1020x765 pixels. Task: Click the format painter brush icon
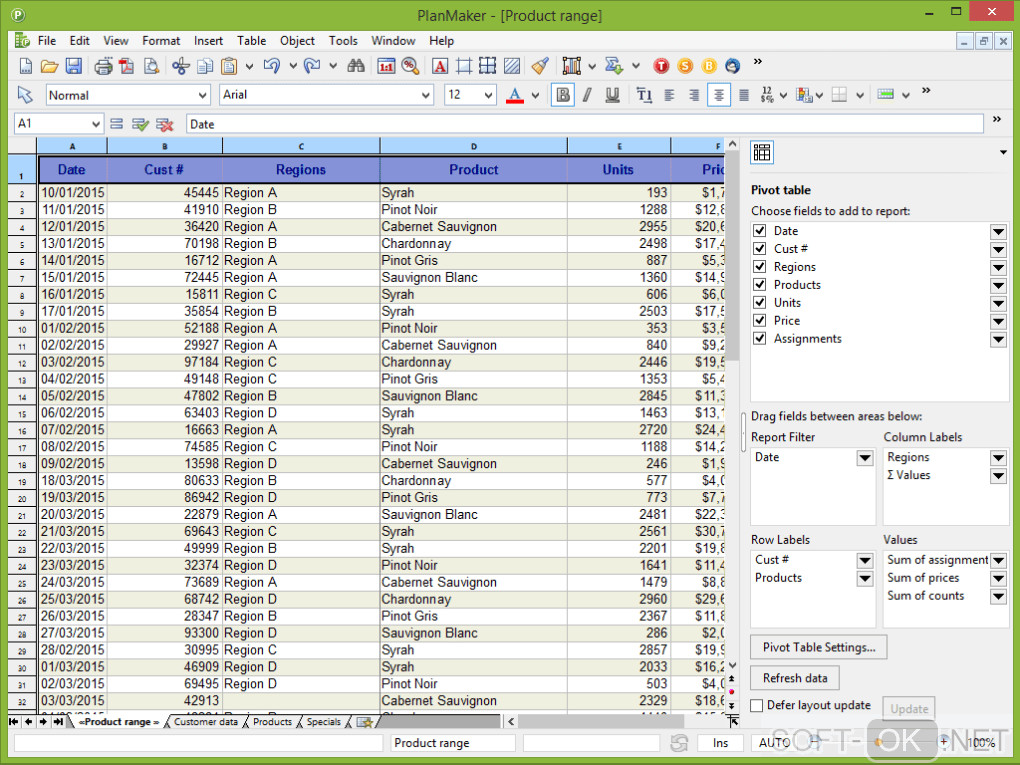pos(540,67)
